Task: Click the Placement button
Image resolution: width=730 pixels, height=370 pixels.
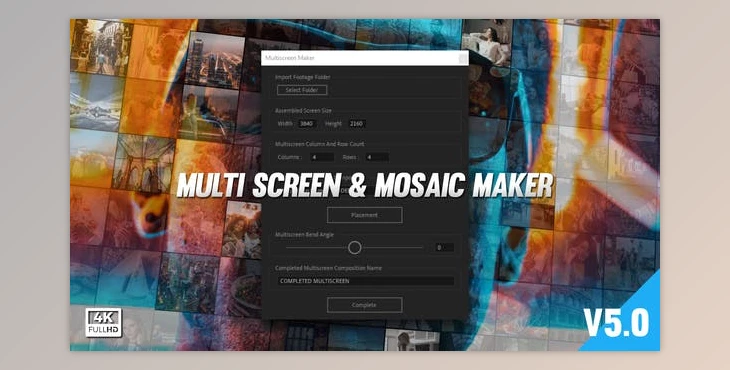Action: pos(365,215)
